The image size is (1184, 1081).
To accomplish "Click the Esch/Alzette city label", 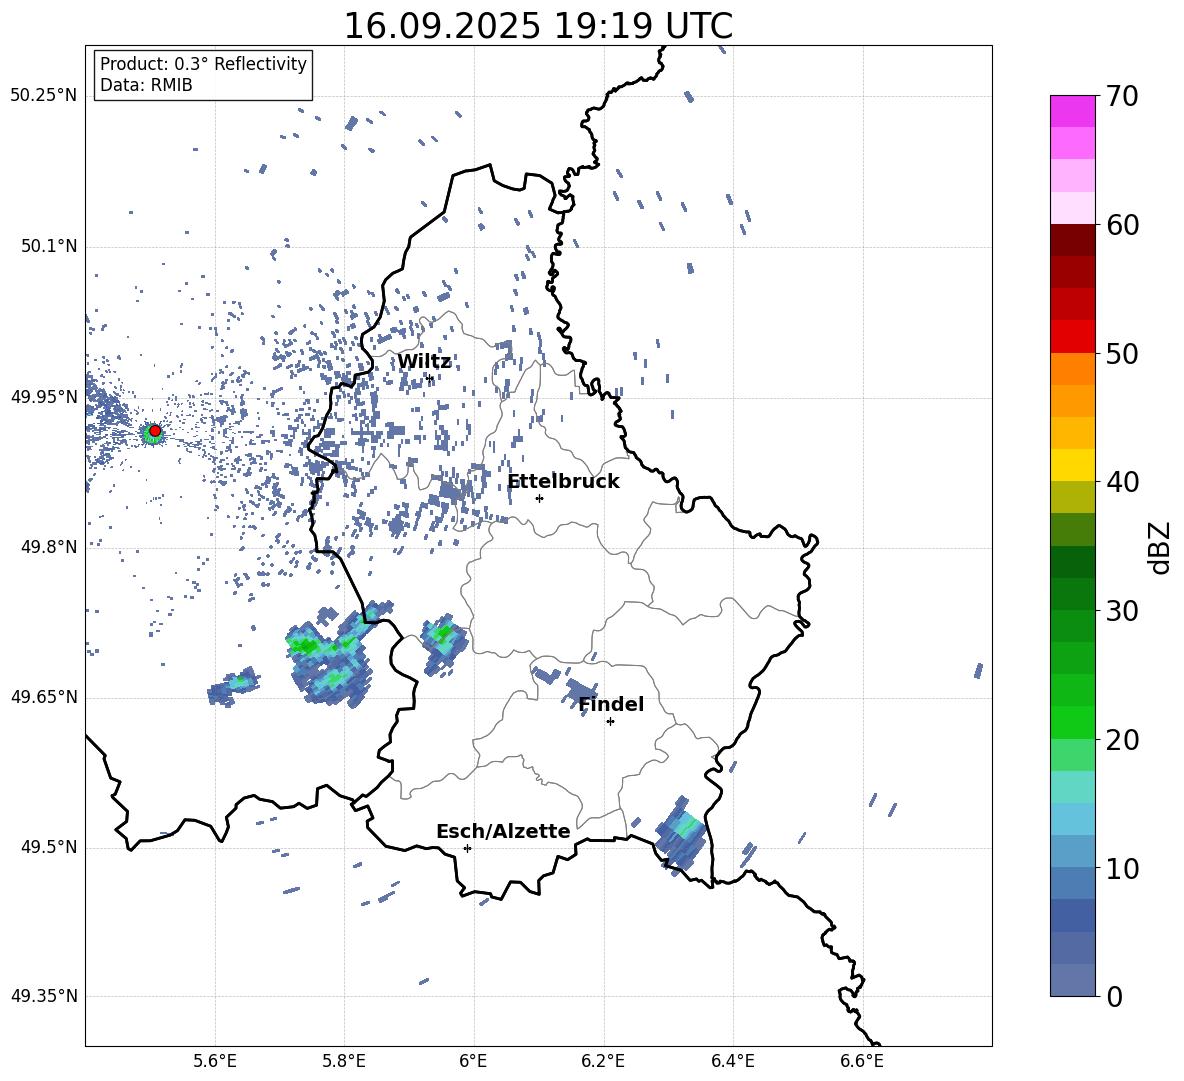I will (x=503, y=831).
